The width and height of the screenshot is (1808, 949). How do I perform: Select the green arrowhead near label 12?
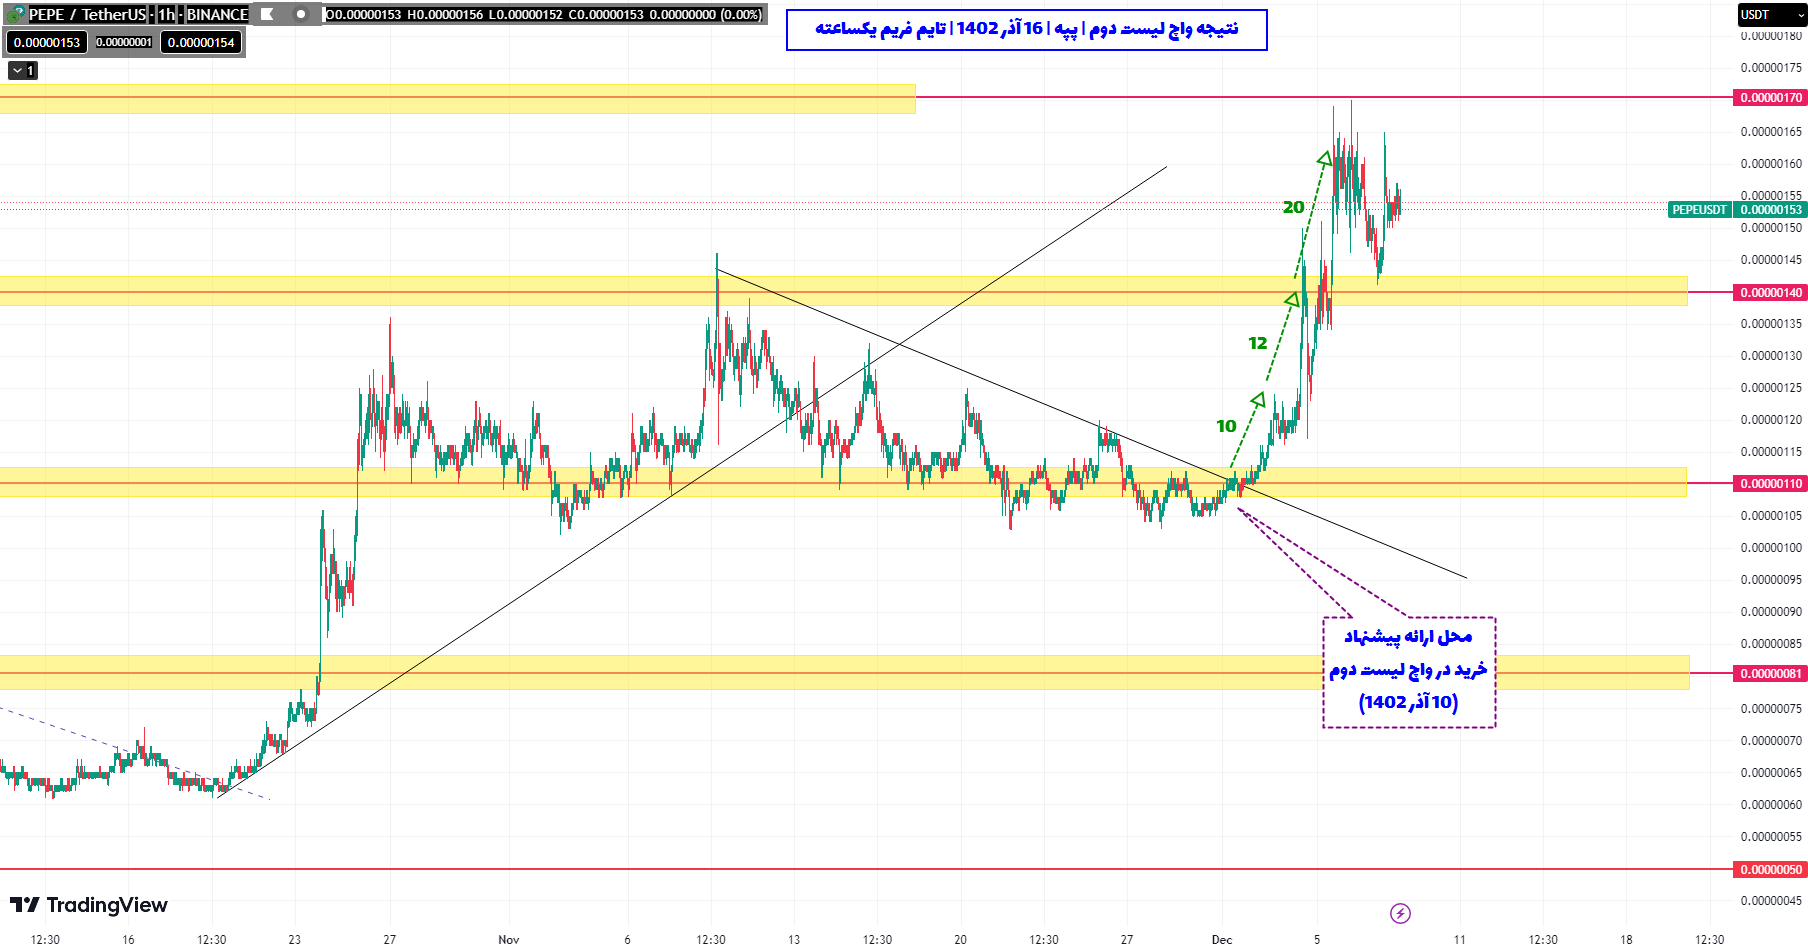coord(1292,299)
